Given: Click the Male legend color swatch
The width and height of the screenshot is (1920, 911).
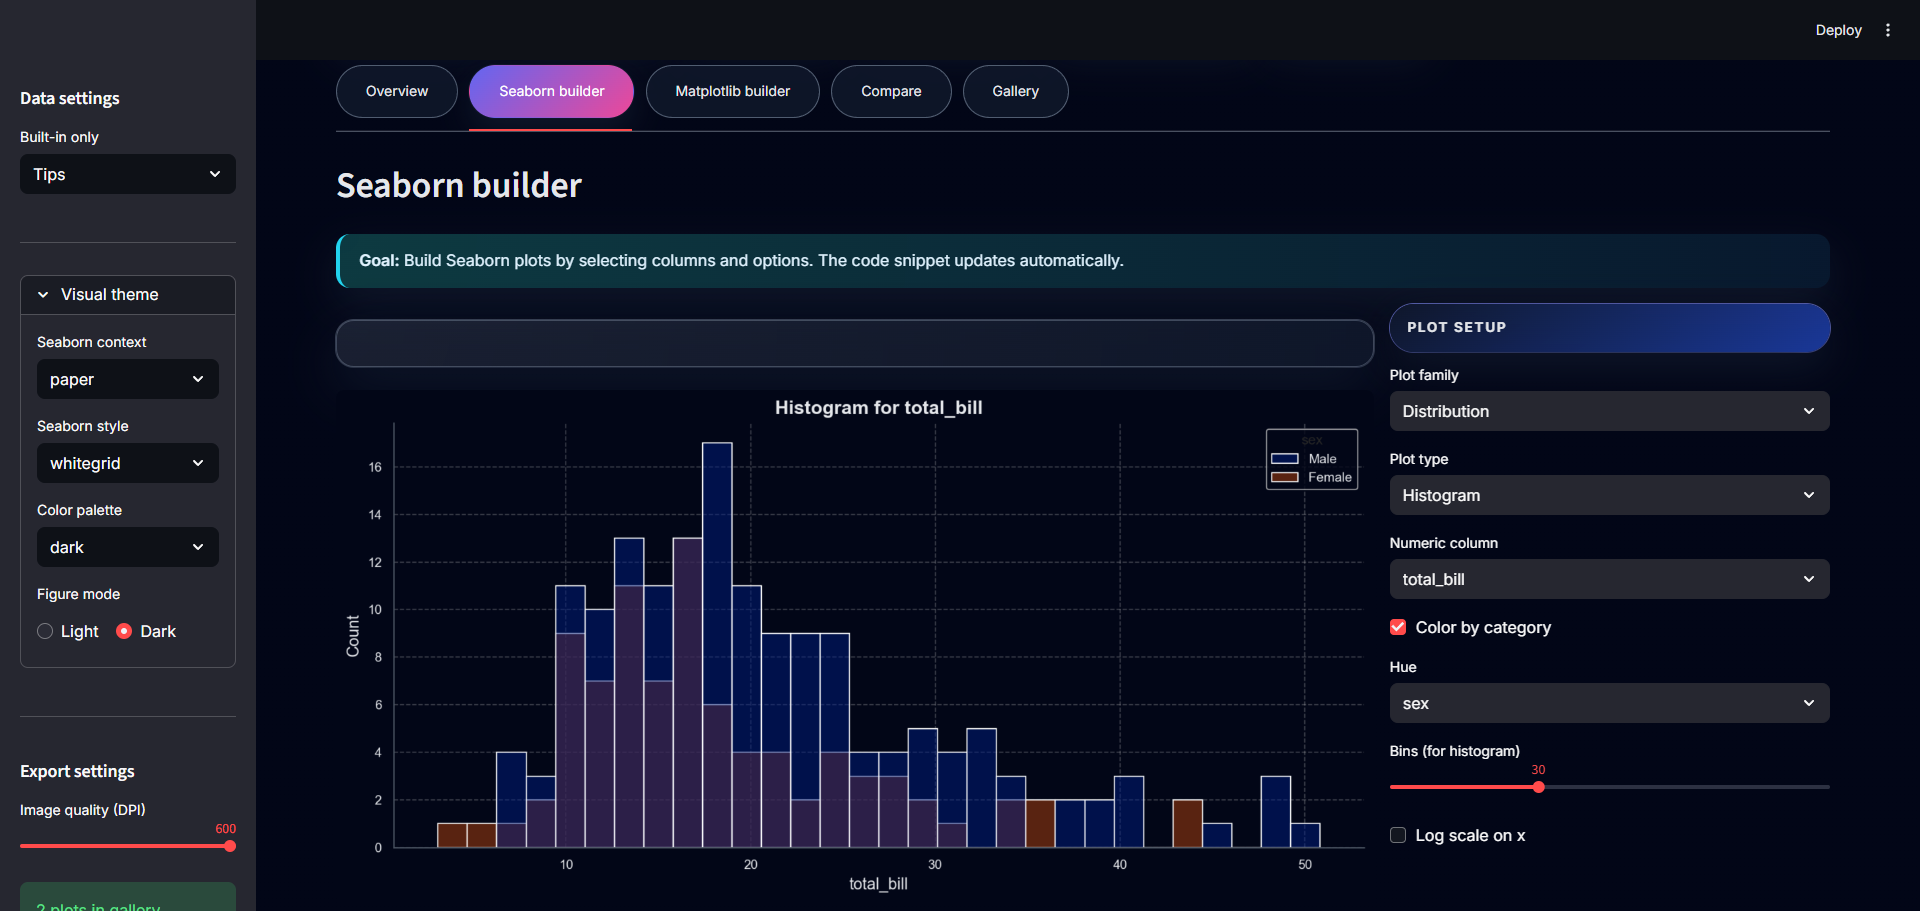Looking at the screenshot, I should pyautogui.click(x=1284, y=459).
